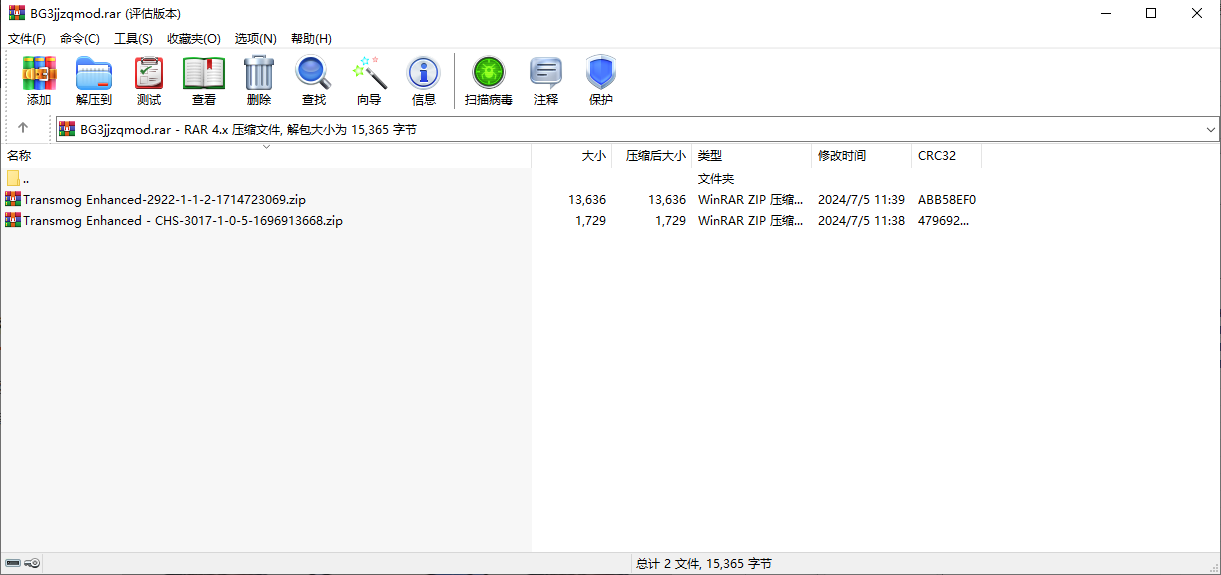Click the 注释 (Comment) toolbar icon
The image size is (1221, 575).
point(546,73)
